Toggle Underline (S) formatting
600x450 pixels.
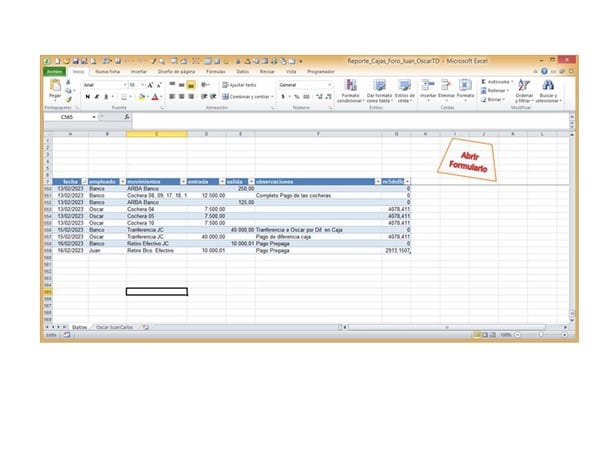106,97
